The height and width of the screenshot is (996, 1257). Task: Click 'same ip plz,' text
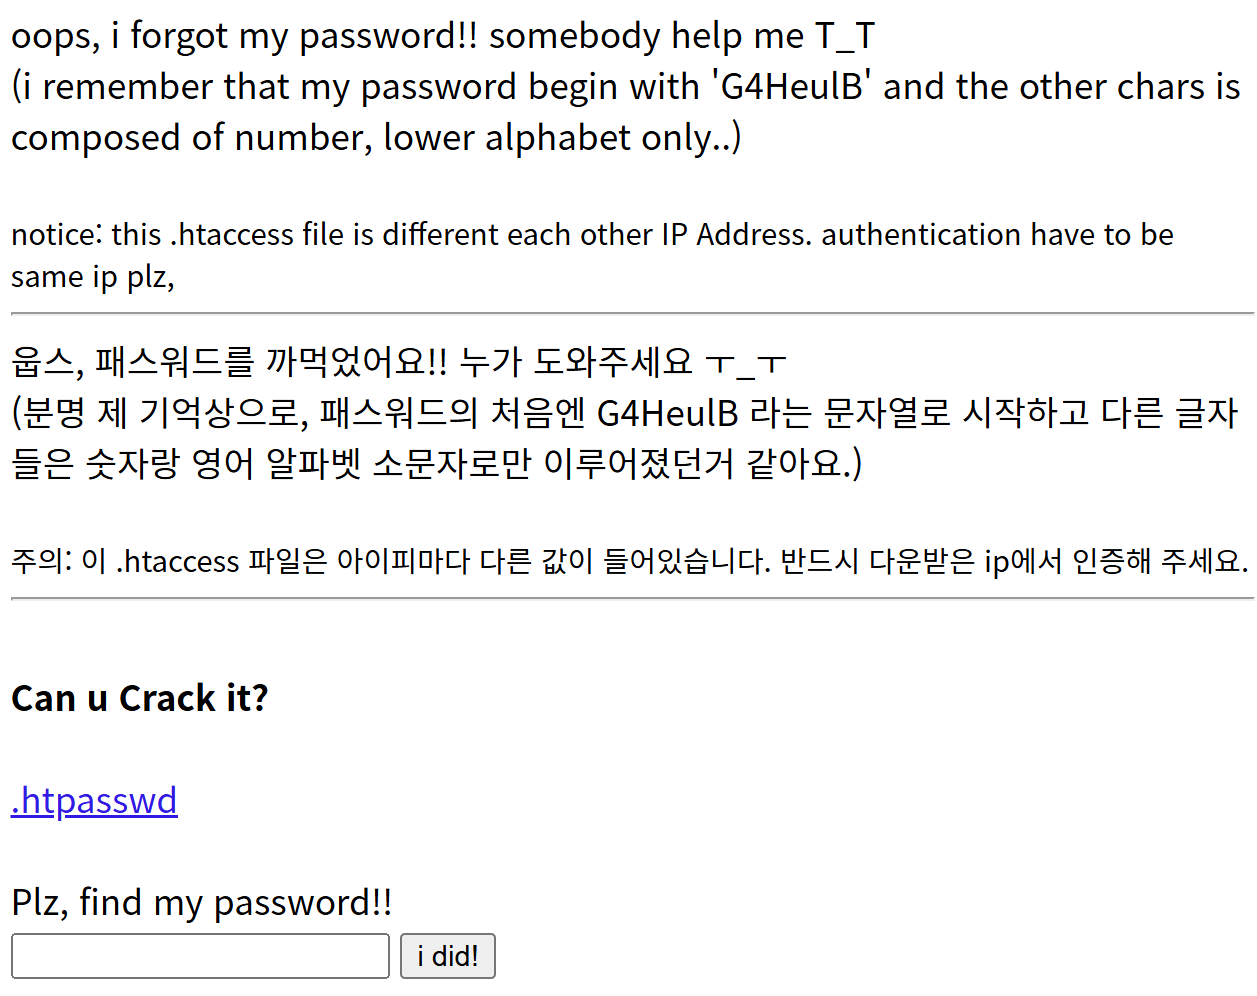click(x=93, y=277)
